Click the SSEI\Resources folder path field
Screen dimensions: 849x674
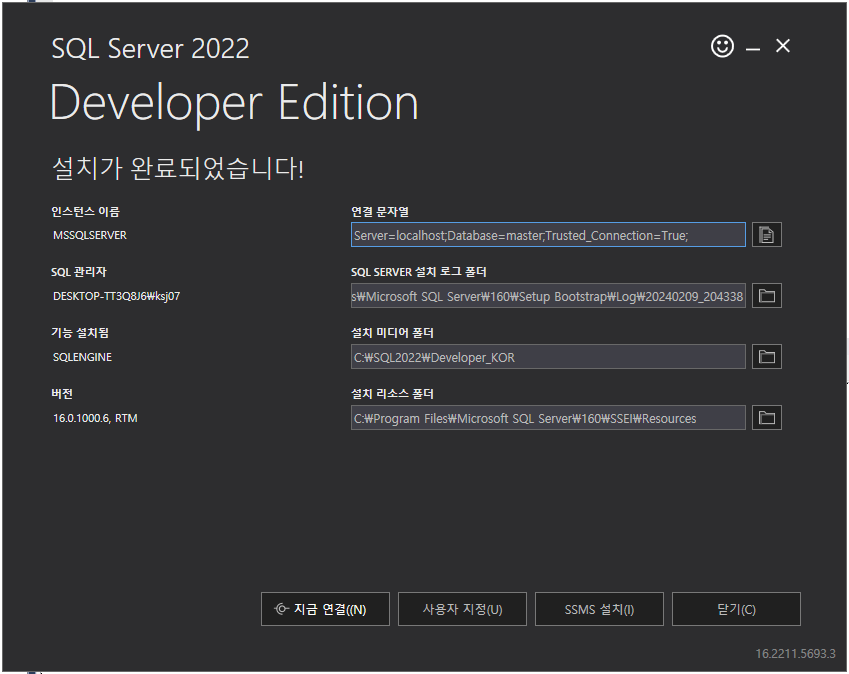pos(548,418)
